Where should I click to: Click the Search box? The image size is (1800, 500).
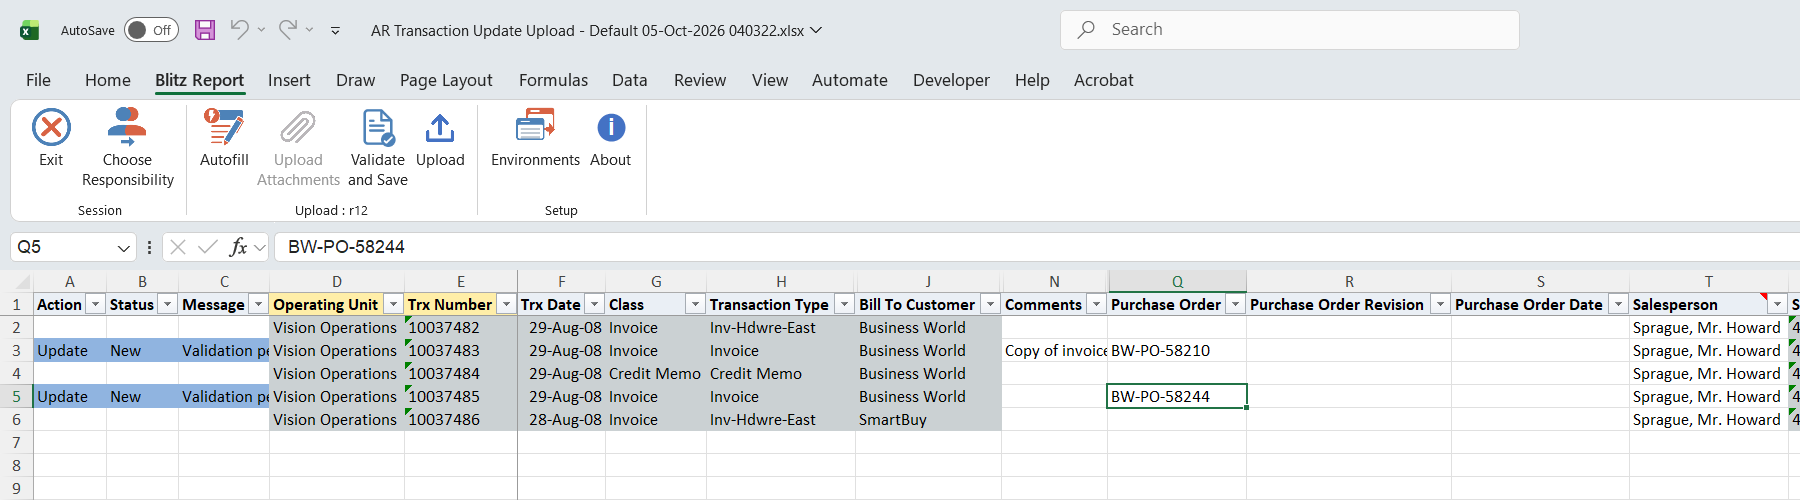click(x=1290, y=30)
